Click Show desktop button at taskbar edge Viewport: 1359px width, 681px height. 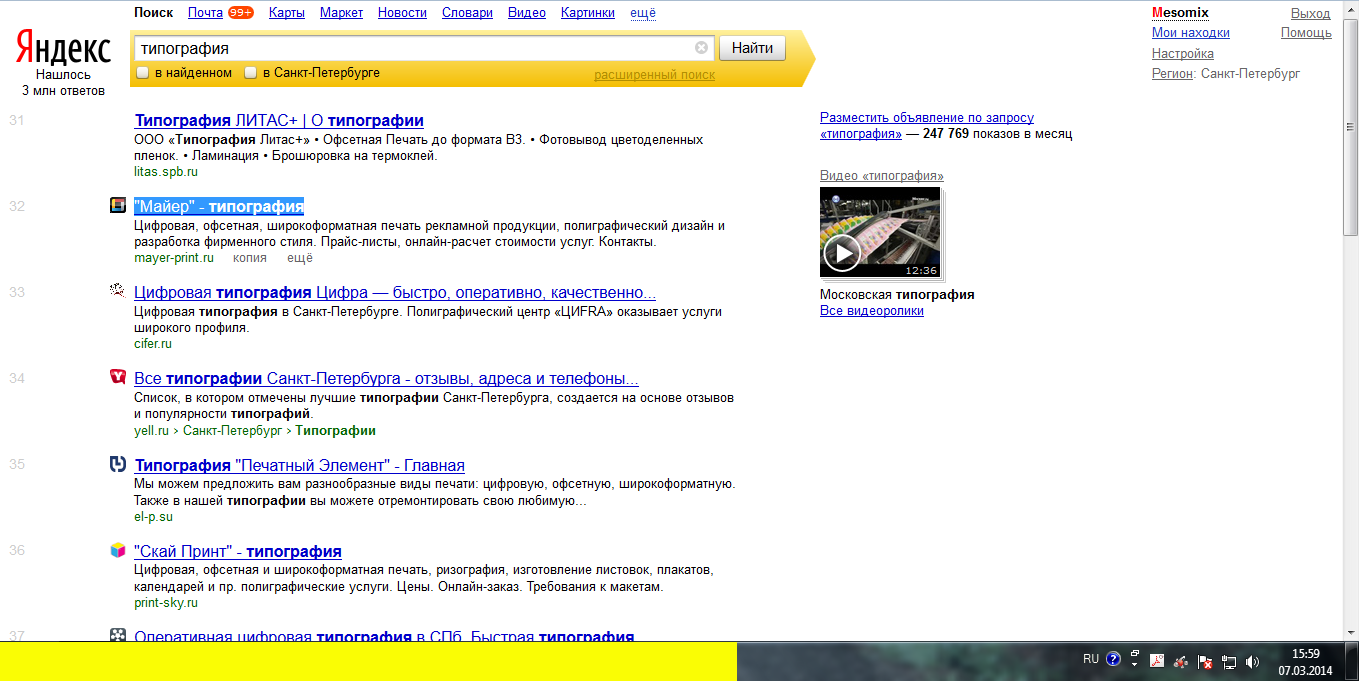click(x=1352, y=661)
